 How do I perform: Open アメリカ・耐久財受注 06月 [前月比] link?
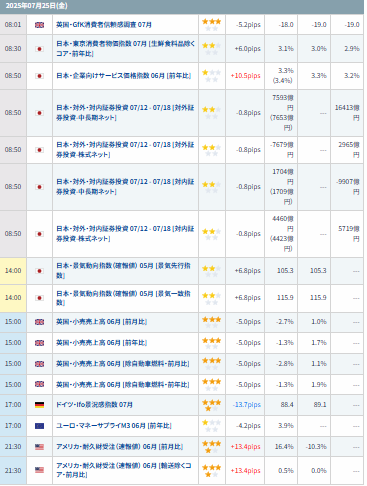pyautogui.click(x=119, y=447)
